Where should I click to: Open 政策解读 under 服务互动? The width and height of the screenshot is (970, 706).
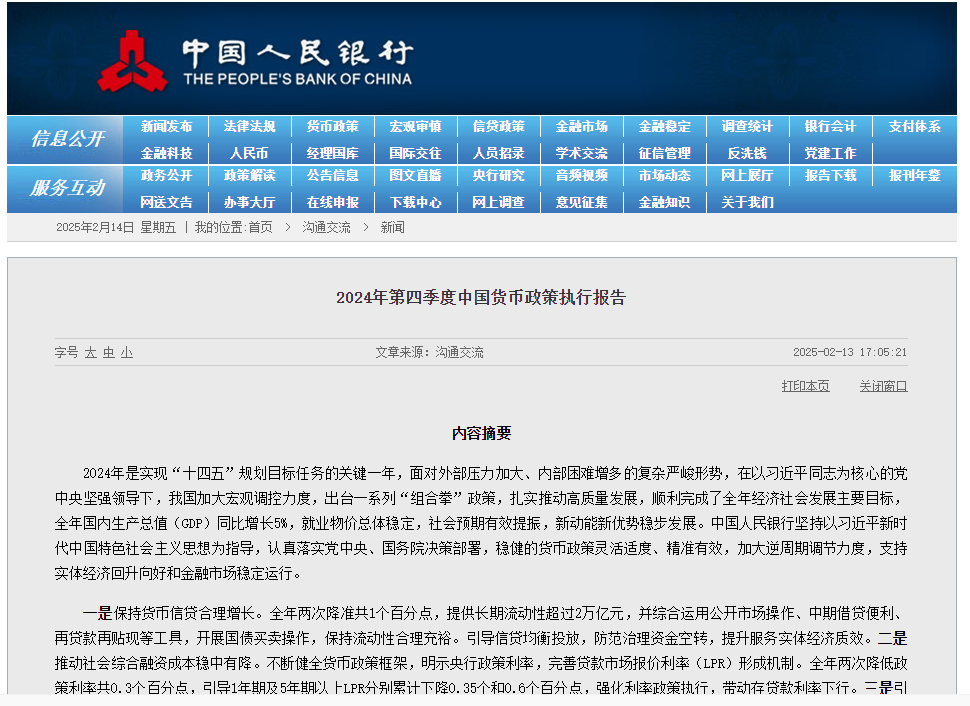[249, 176]
